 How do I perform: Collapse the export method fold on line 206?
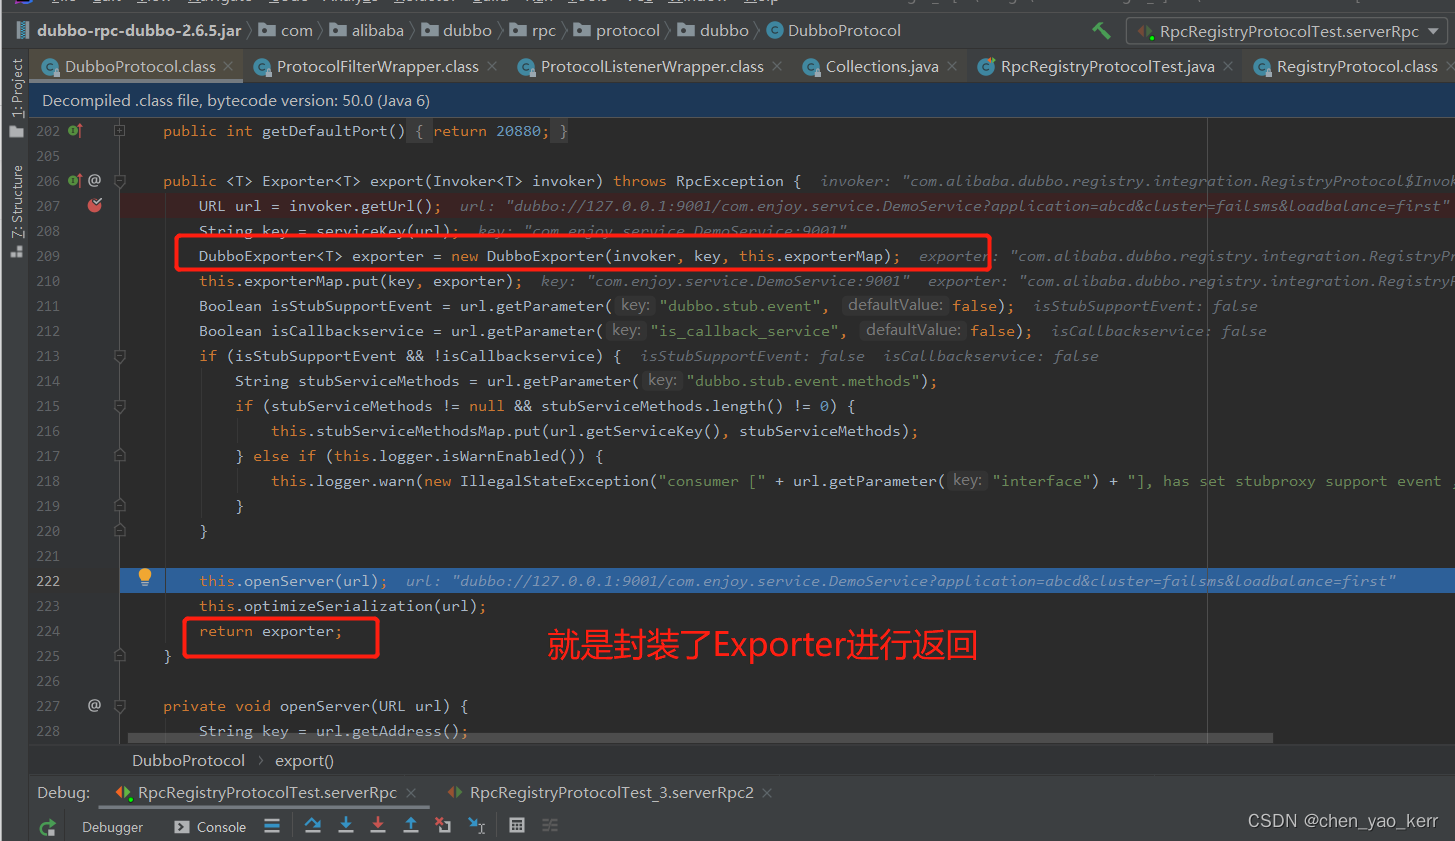click(120, 181)
